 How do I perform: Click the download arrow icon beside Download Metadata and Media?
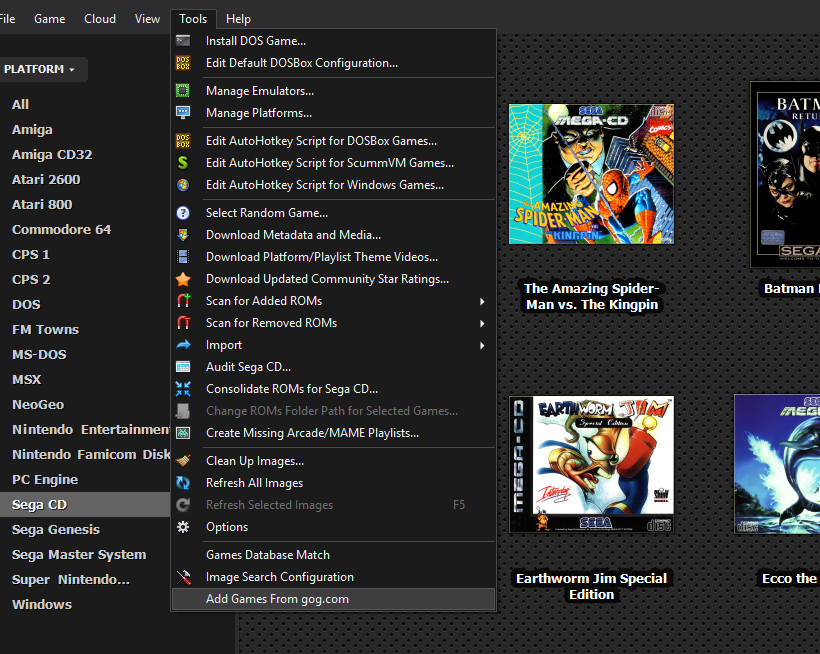pyautogui.click(x=183, y=235)
